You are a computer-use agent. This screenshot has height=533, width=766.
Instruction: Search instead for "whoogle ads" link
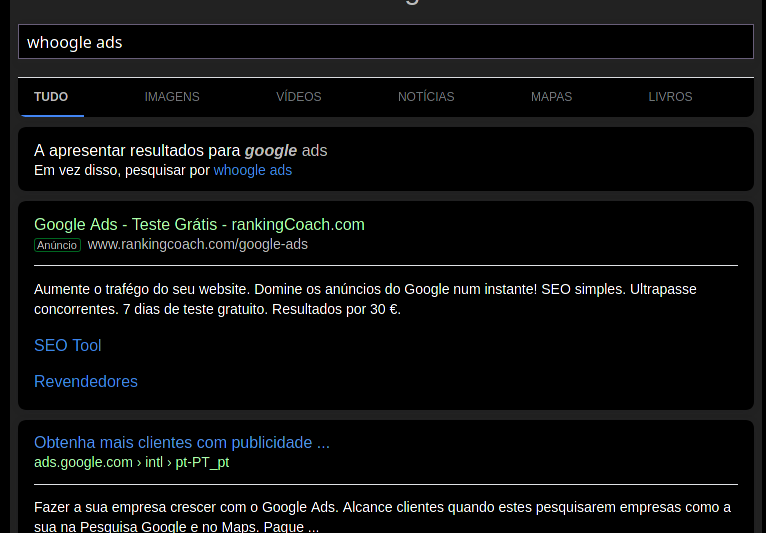(253, 170)
